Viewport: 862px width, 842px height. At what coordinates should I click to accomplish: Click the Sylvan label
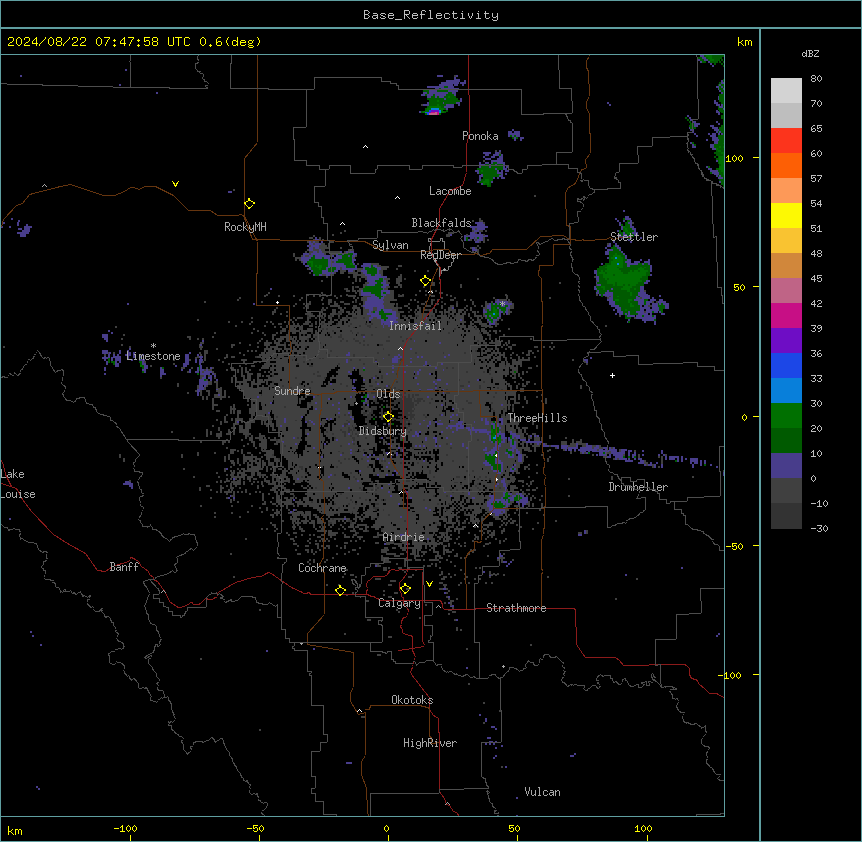click(390, 245)
